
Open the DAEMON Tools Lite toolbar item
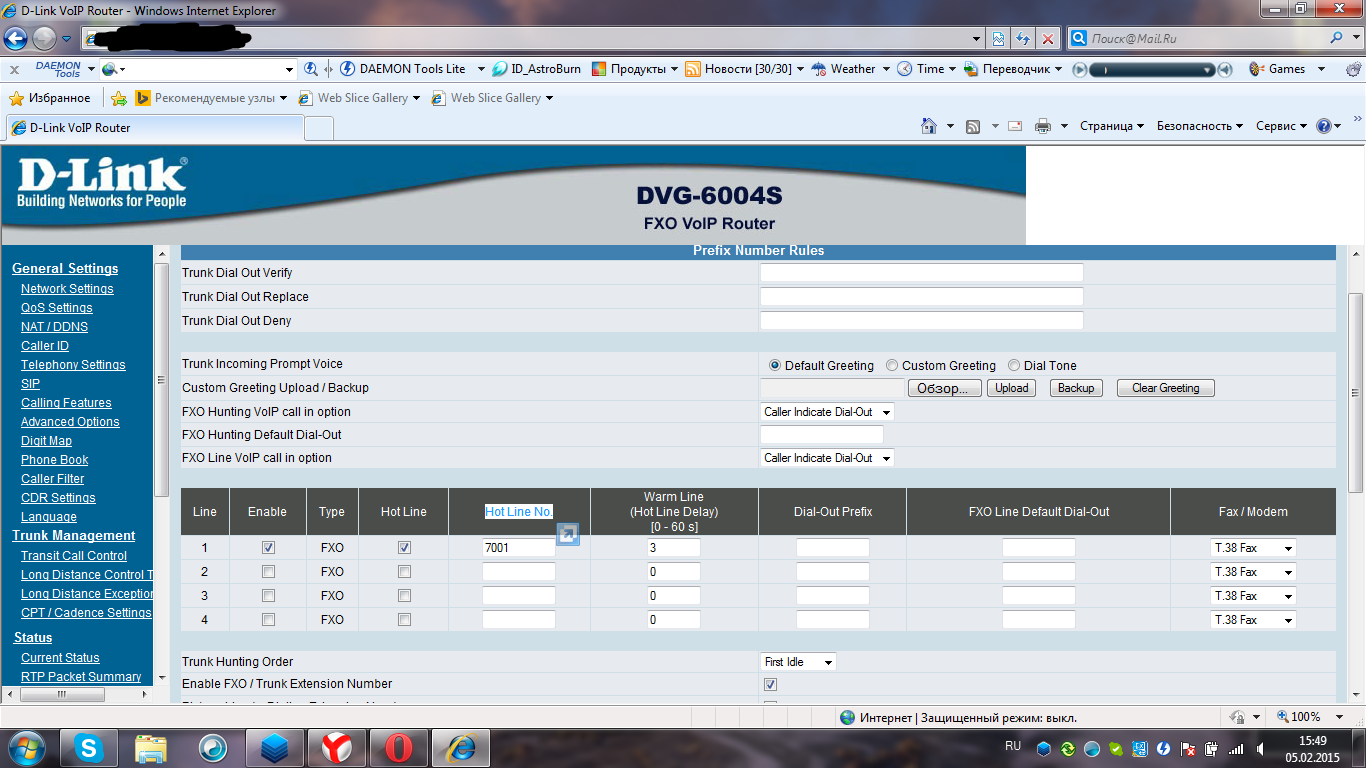click(x=403, y=69)
